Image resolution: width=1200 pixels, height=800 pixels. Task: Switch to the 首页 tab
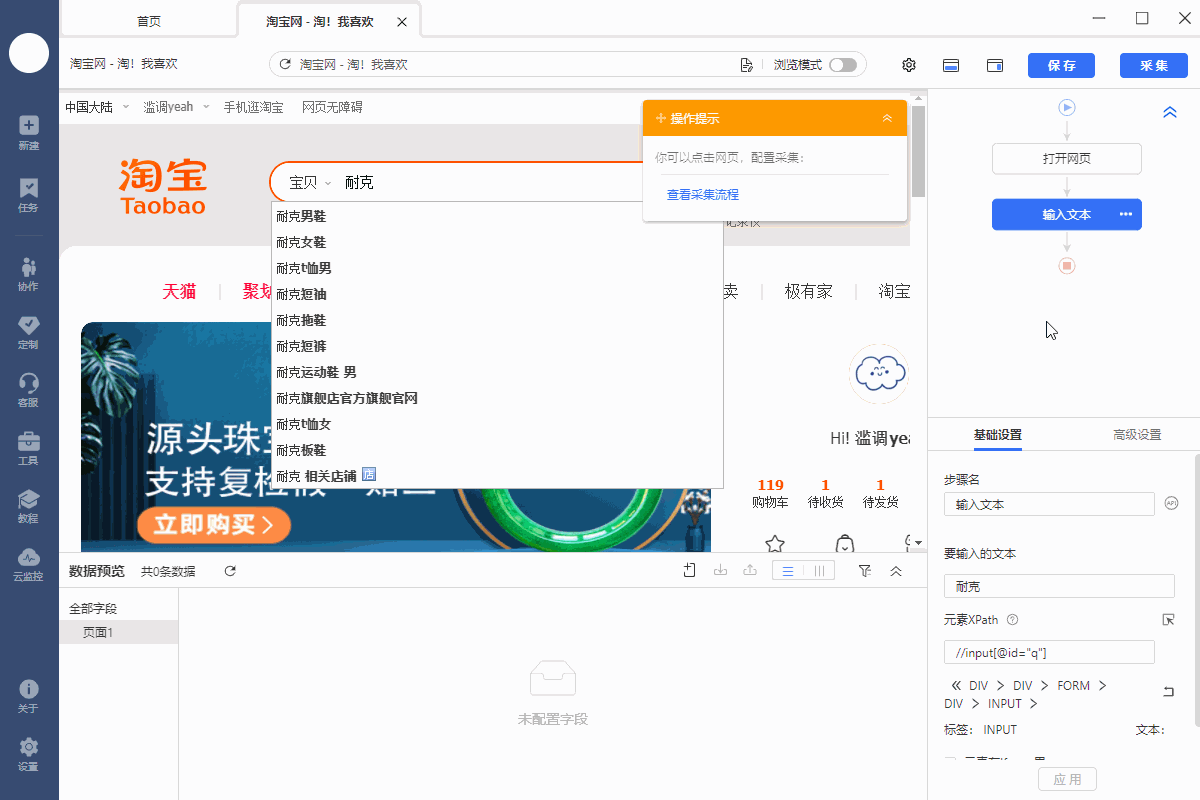tap(149, 21)
